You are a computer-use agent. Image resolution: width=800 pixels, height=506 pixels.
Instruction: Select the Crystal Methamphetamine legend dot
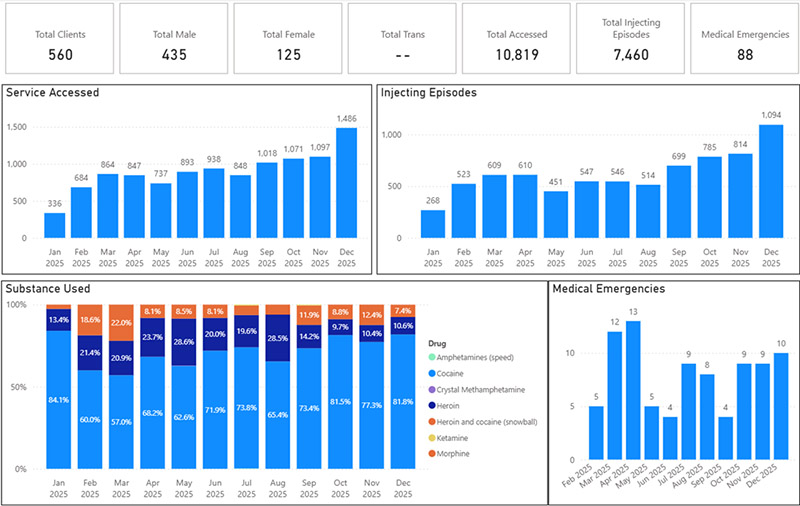click(x=431, y=389)
